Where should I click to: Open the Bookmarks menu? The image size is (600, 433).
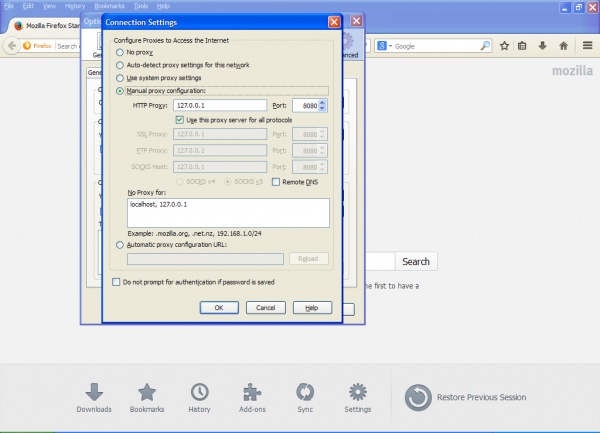109,6
